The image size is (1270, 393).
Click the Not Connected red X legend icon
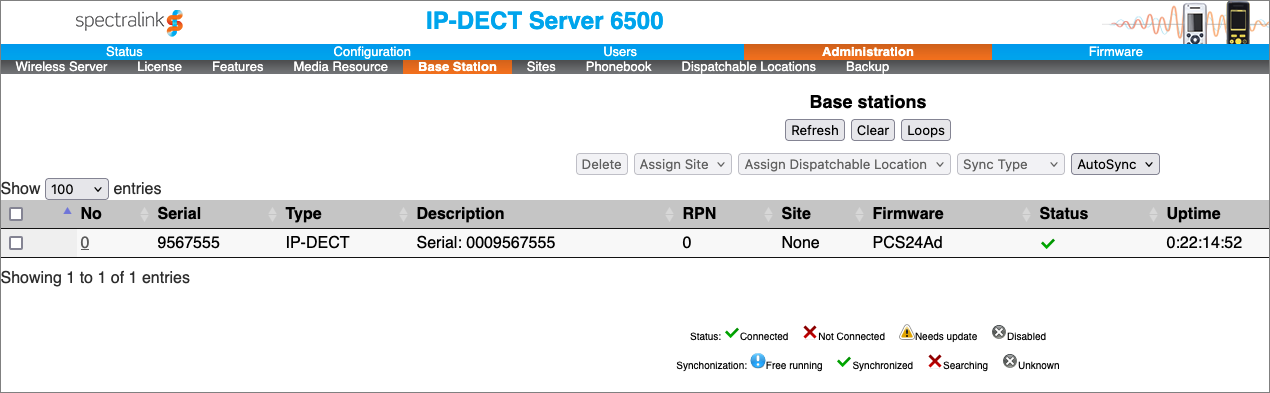point(810,333)
